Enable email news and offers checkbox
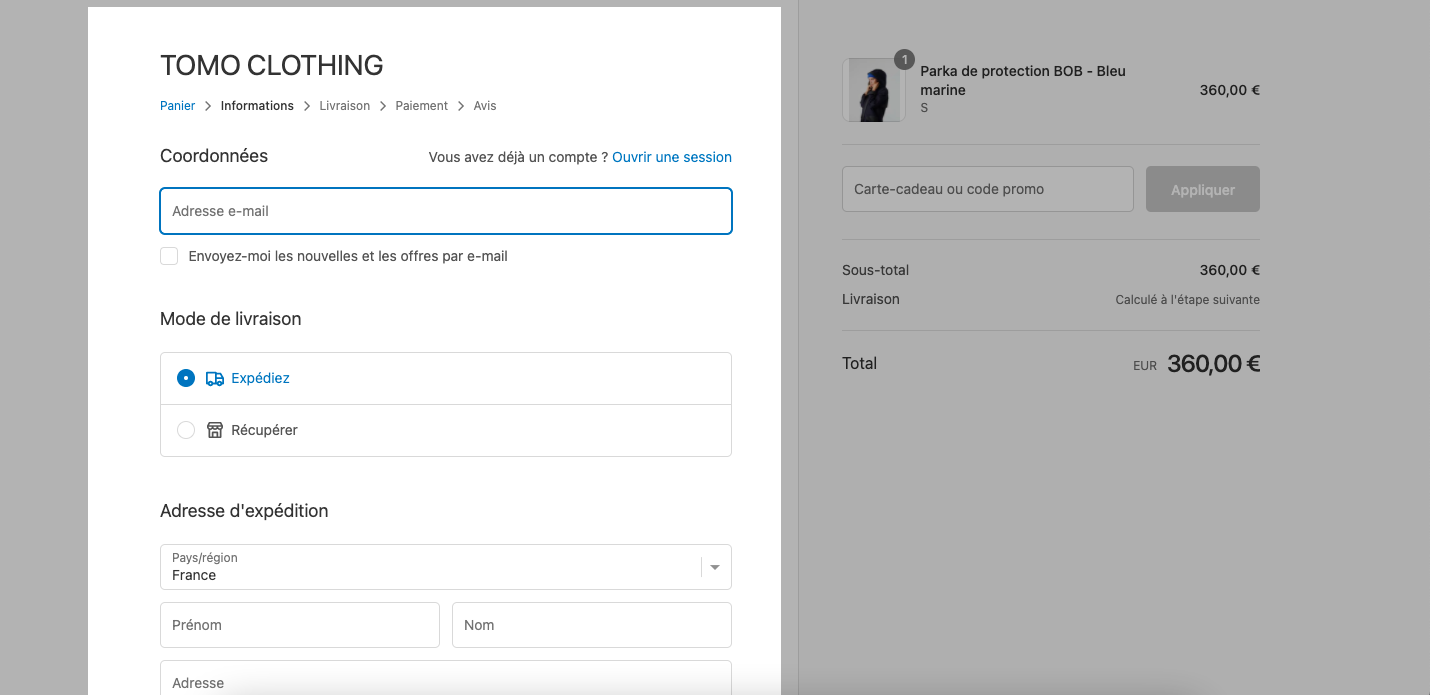Image resolution: width=1430 pixels, height=695 pixels. (x=169, y=256)
